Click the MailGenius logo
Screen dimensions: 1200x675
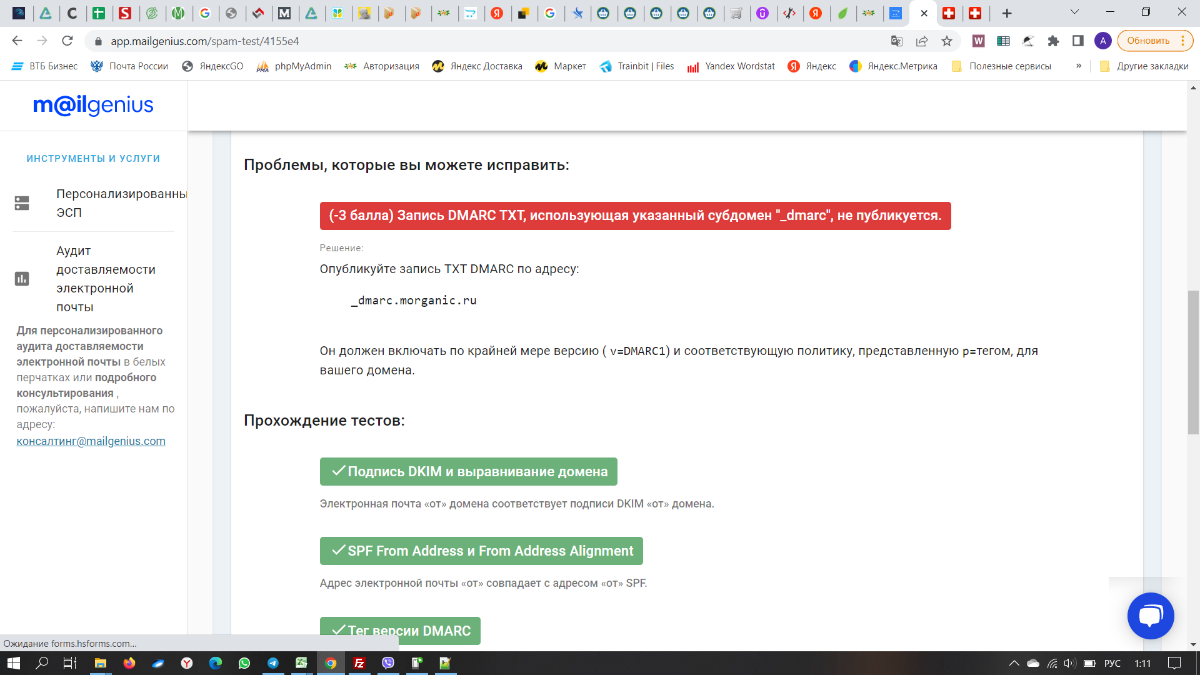click(93, 106)
